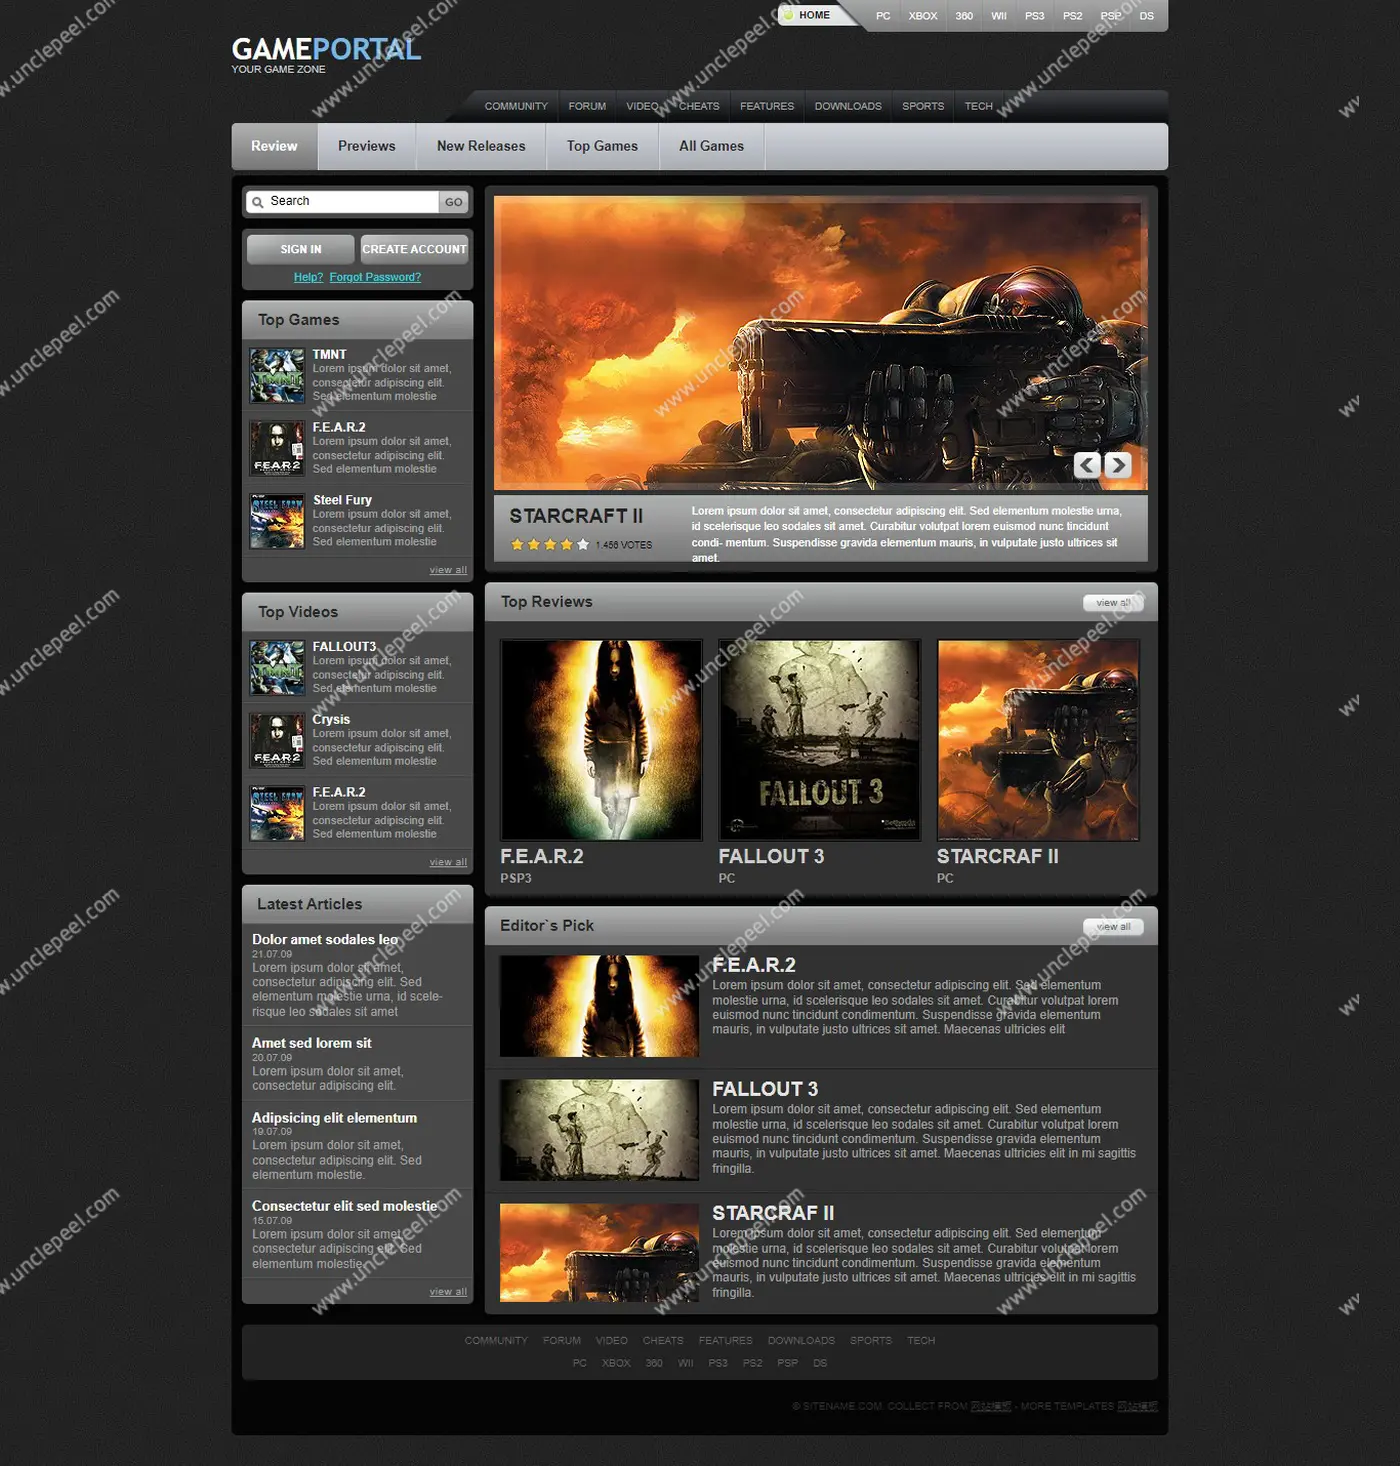Open article Amet sed lorem sit
Image resolution: width=1400 pixels, height=1466 pixels.
tap(311, 1043)
